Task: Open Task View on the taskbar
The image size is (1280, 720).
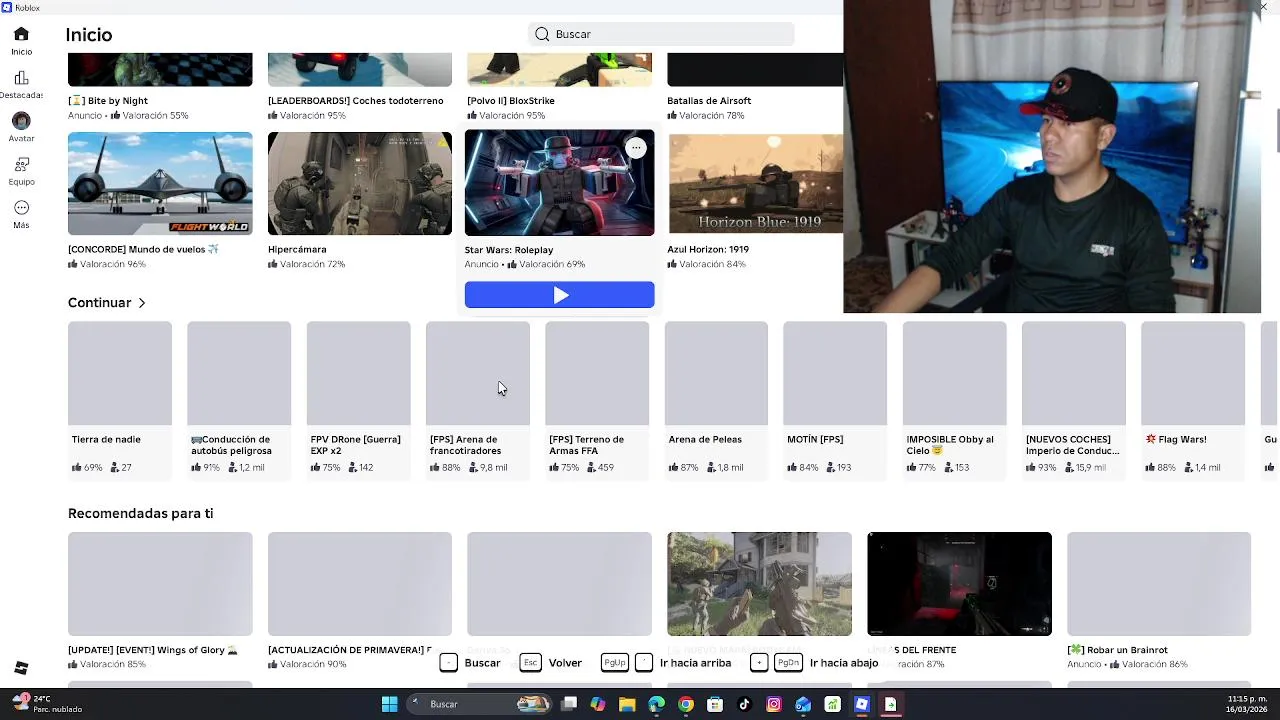Action: tap(569, 704)
